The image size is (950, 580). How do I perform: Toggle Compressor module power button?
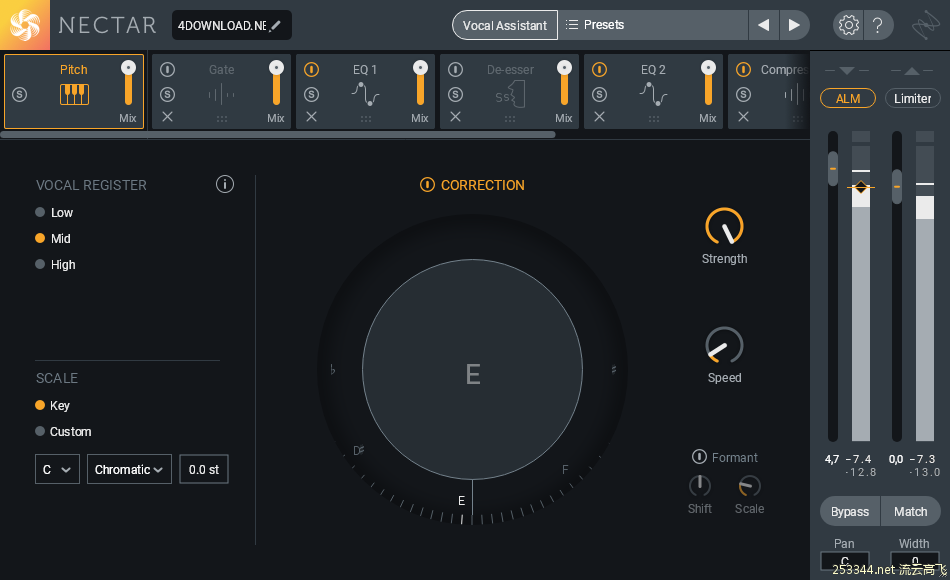[743, 70]
